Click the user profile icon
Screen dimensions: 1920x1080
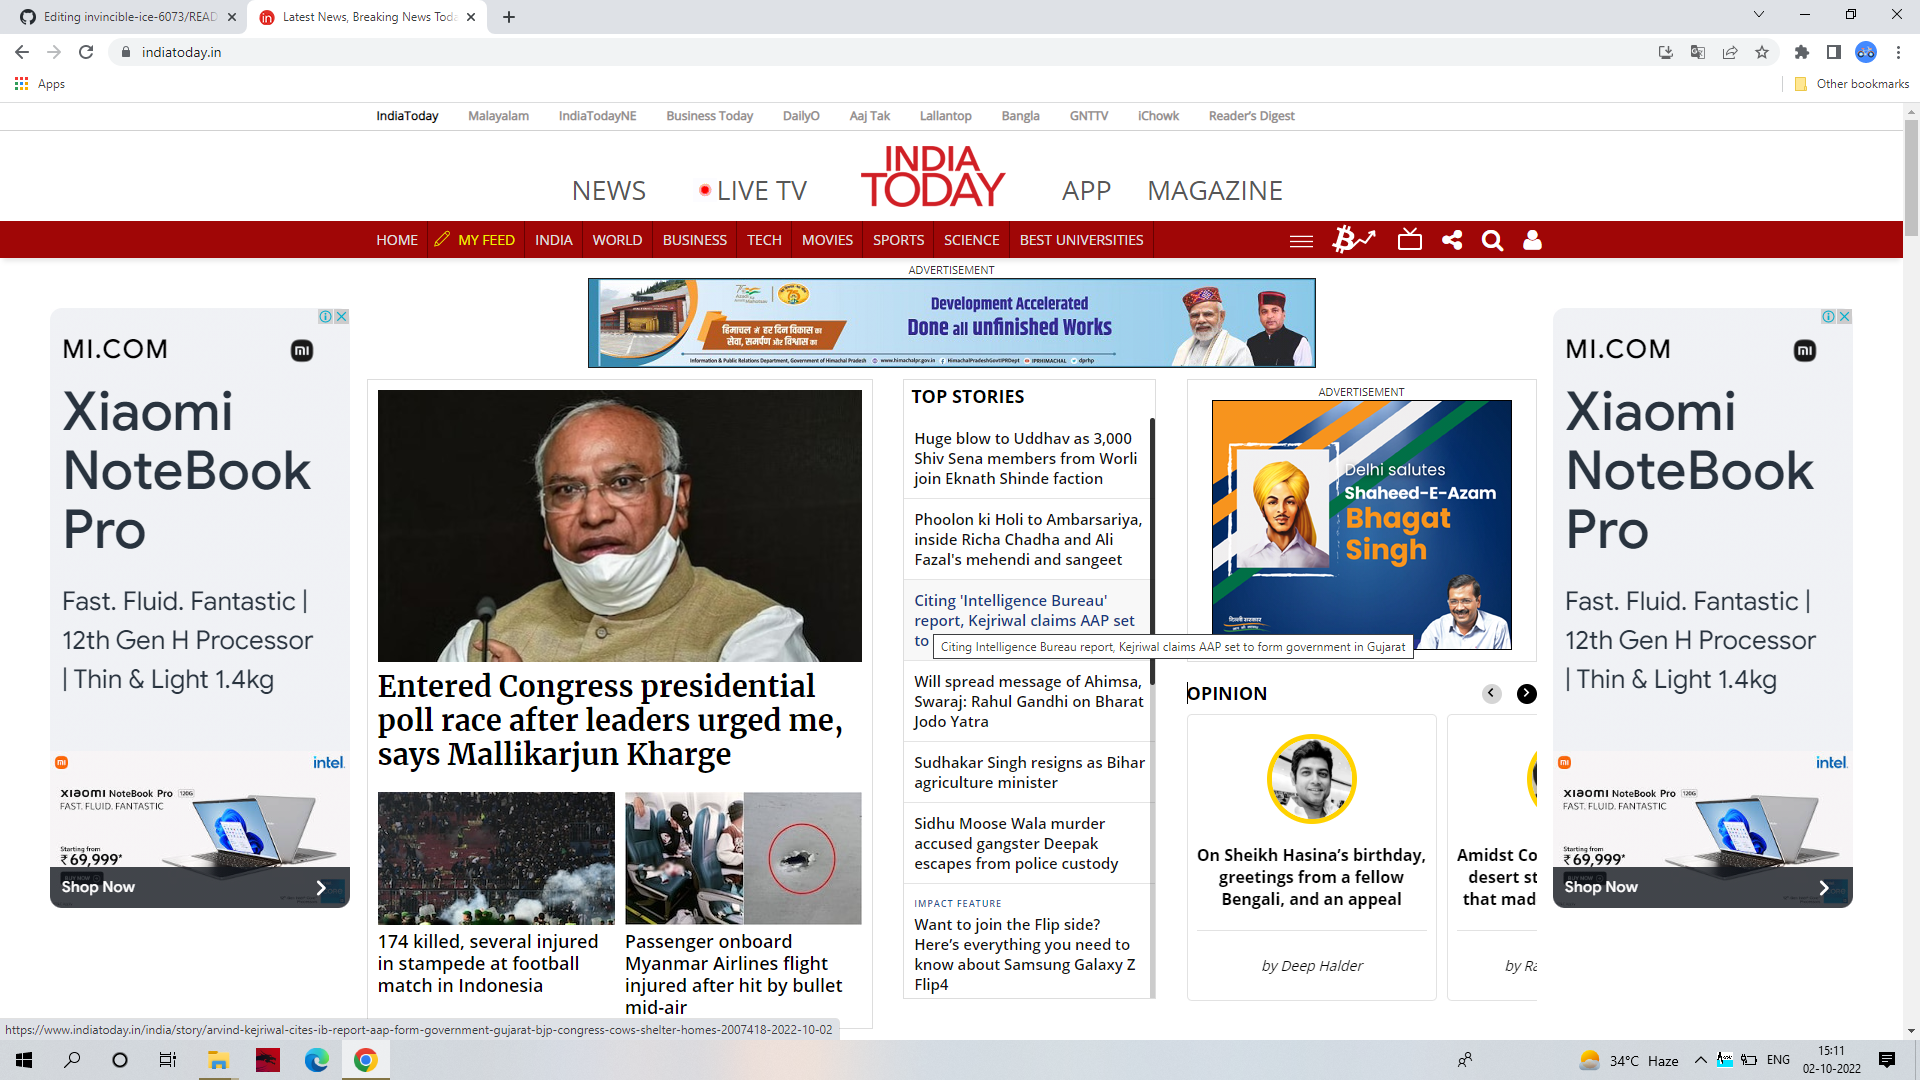(x=1532, y=240)
